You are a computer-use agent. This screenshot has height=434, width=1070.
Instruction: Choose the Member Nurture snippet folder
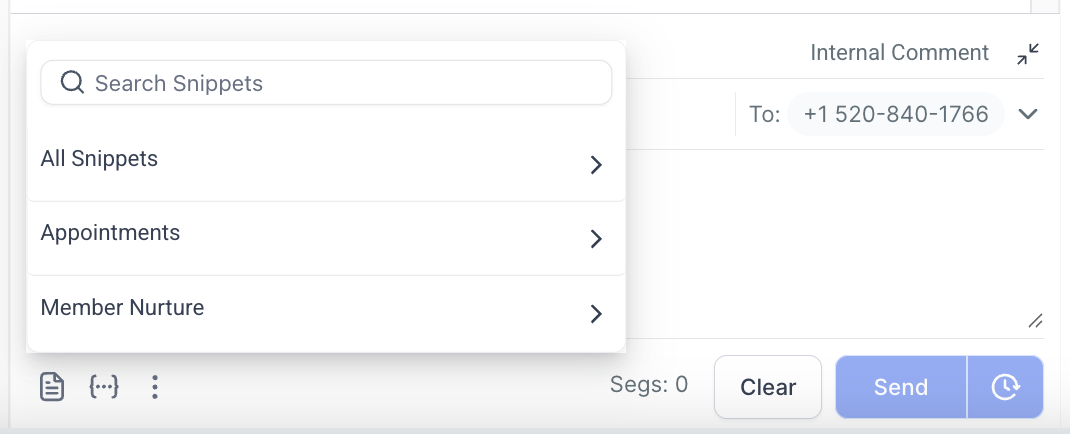pyautogui.click(x=122, y=307)
